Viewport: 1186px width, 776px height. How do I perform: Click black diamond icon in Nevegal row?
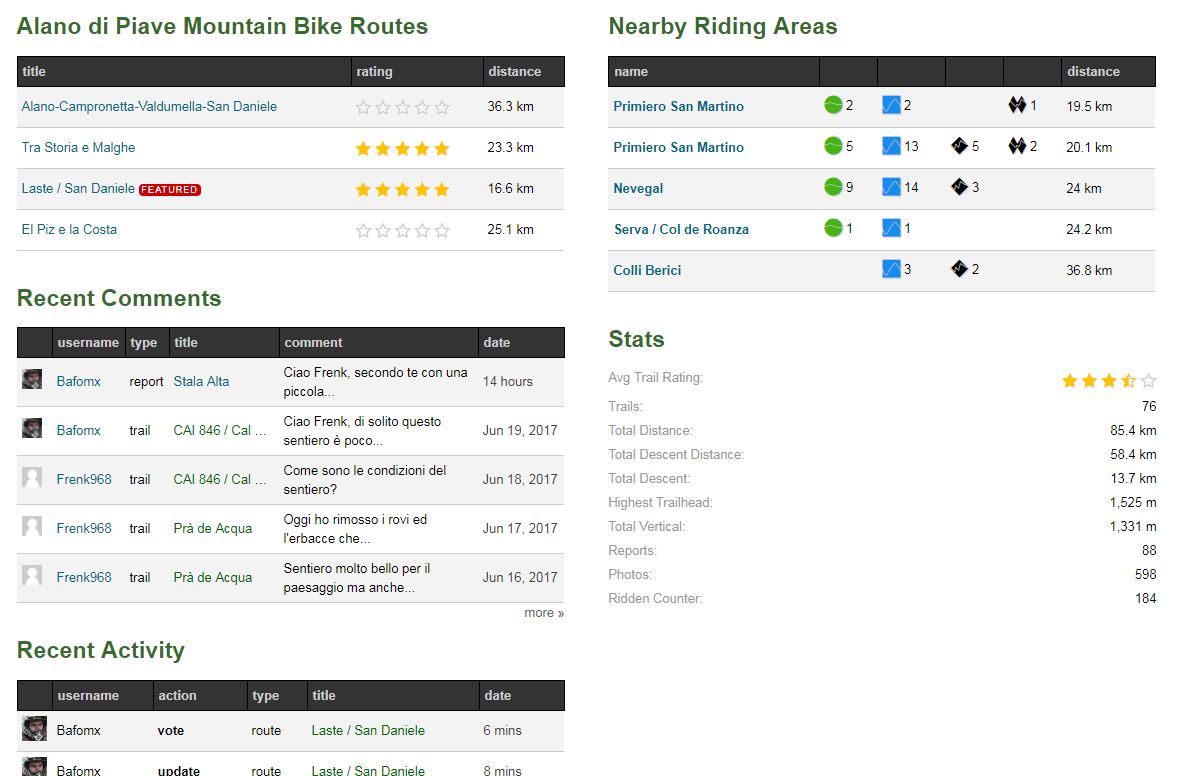pyautogui.click(x=959, y=187)
